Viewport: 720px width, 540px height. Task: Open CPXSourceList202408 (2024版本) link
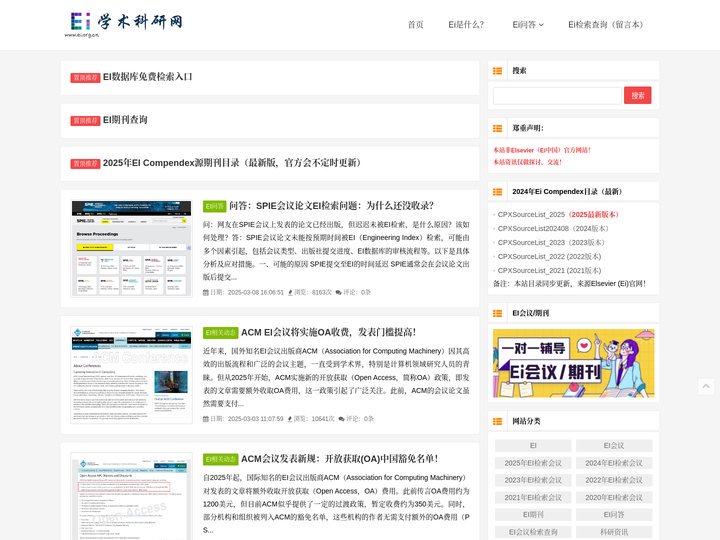tap(554, 229)
